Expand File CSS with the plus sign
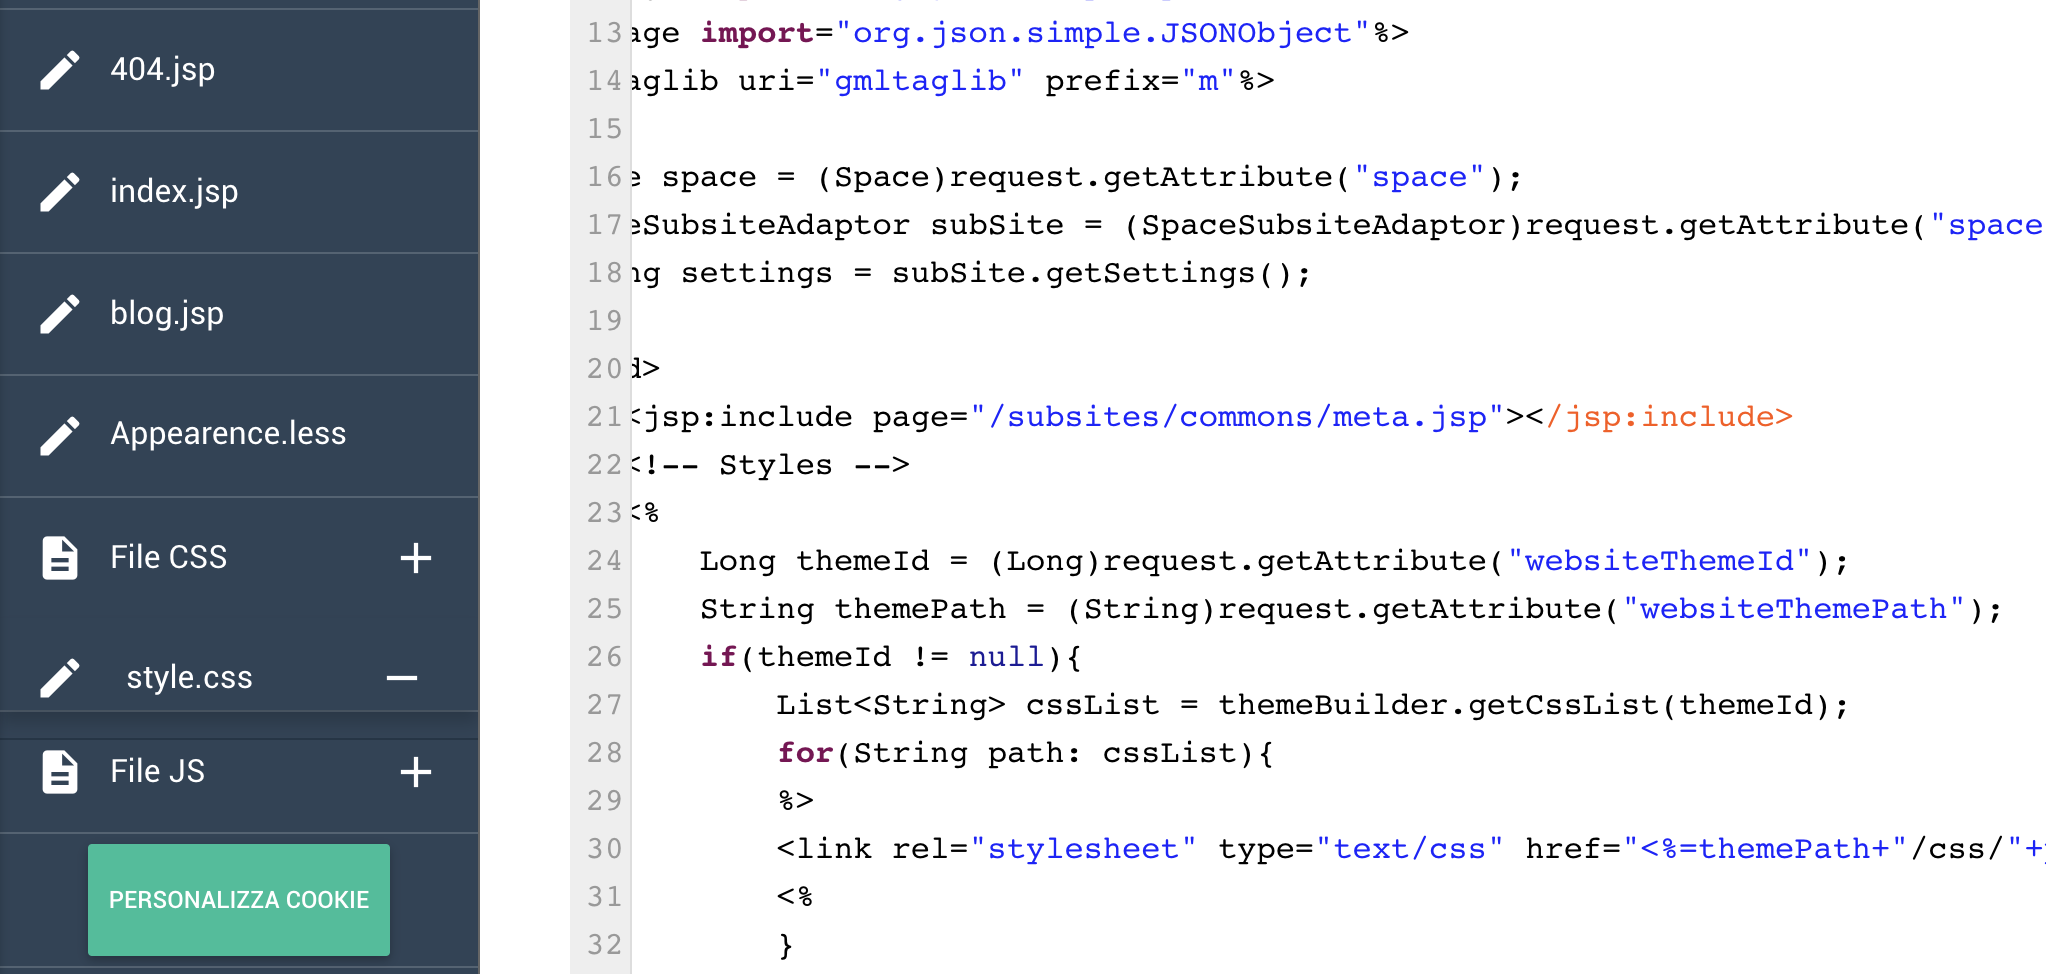The width and height of the screenshot is (2046, 974). (415, 558)
